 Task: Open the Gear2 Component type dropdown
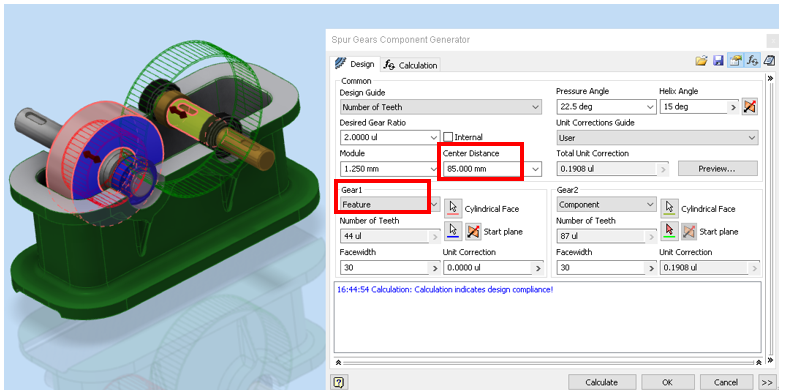606,204
